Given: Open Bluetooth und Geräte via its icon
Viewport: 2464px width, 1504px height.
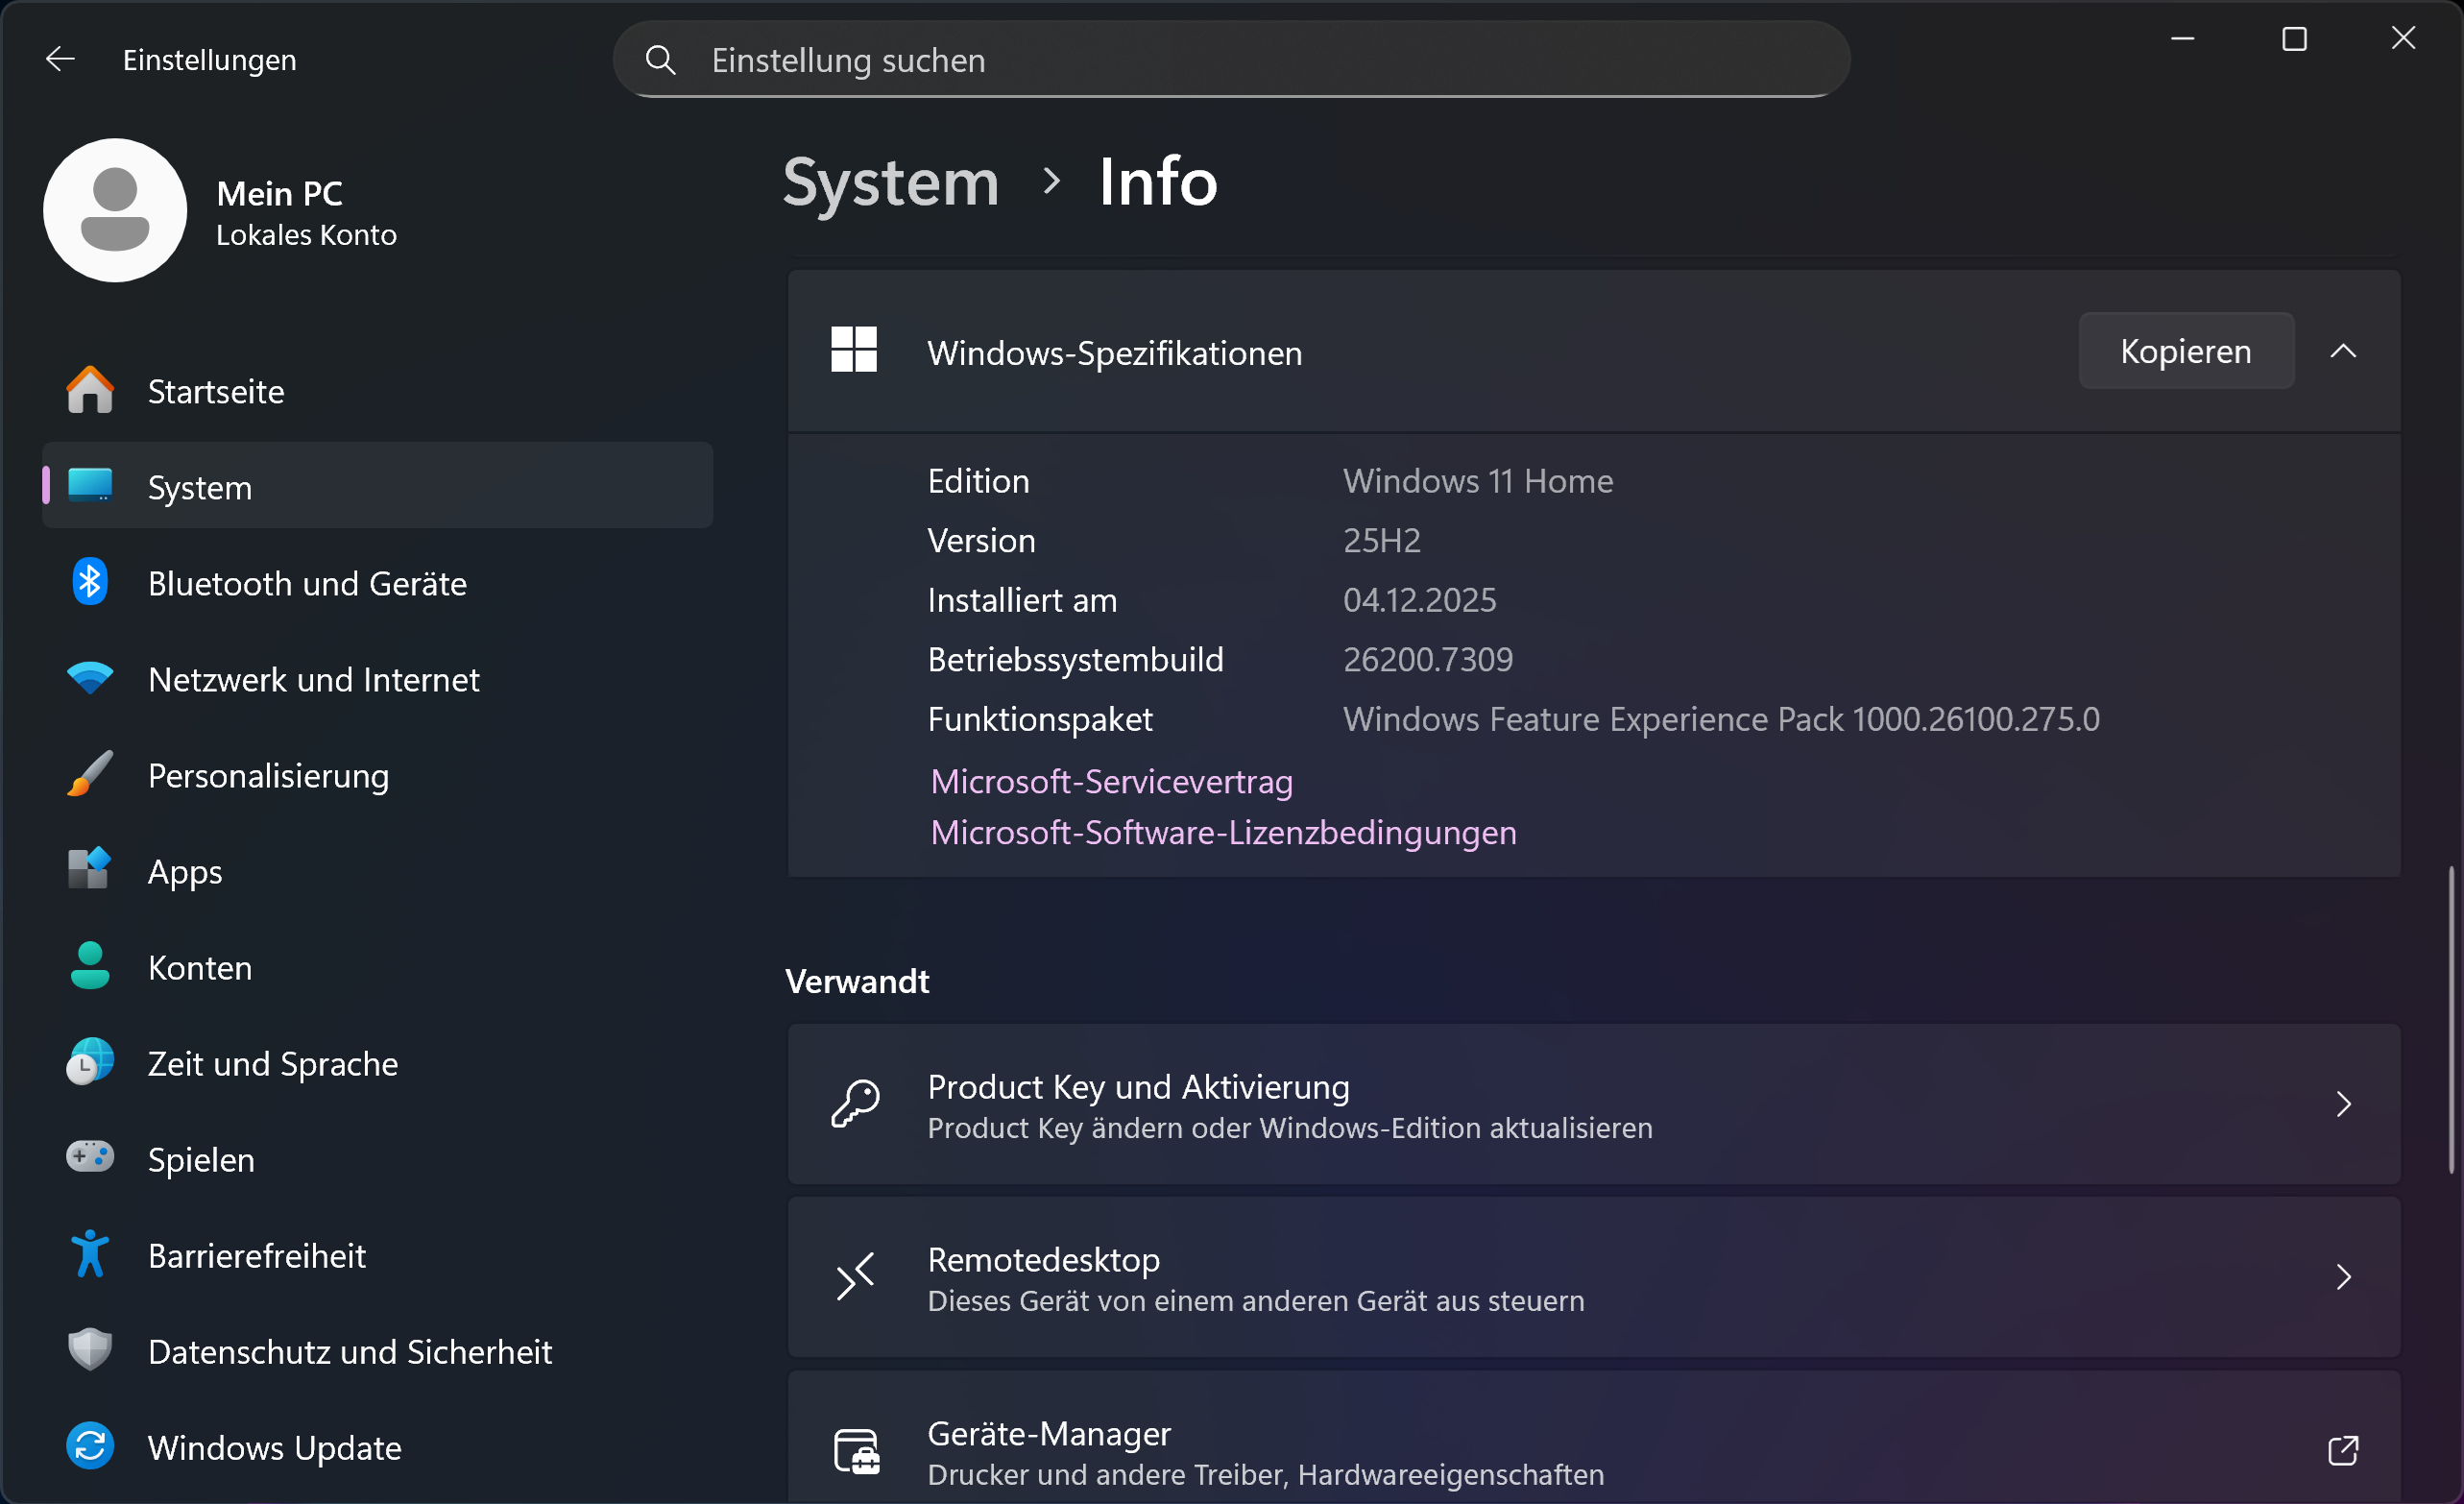Looking at the screenshot, I should pyautogui.click(x=90, y=583).
